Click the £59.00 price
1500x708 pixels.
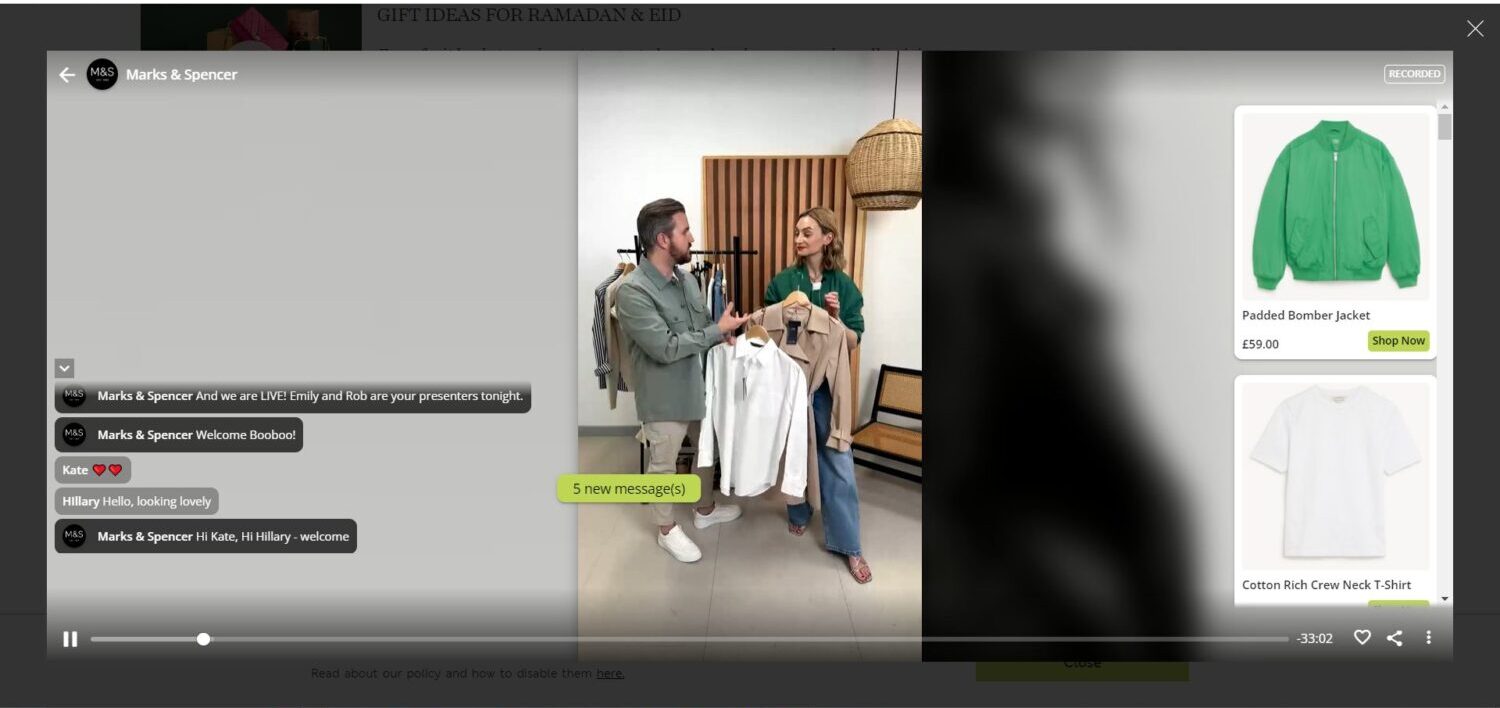[1260, 344]
